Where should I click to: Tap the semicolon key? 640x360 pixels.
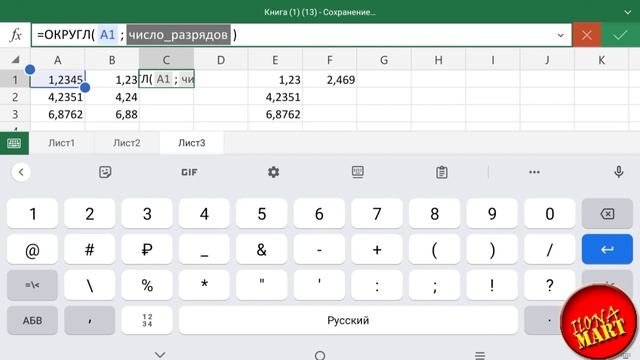(x=435, y=285)
